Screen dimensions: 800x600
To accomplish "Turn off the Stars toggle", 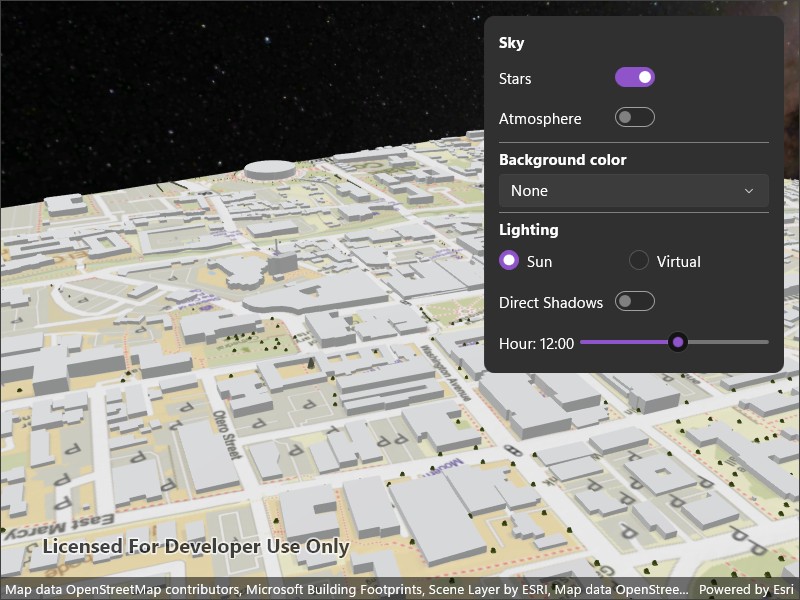I will [635, 77].
